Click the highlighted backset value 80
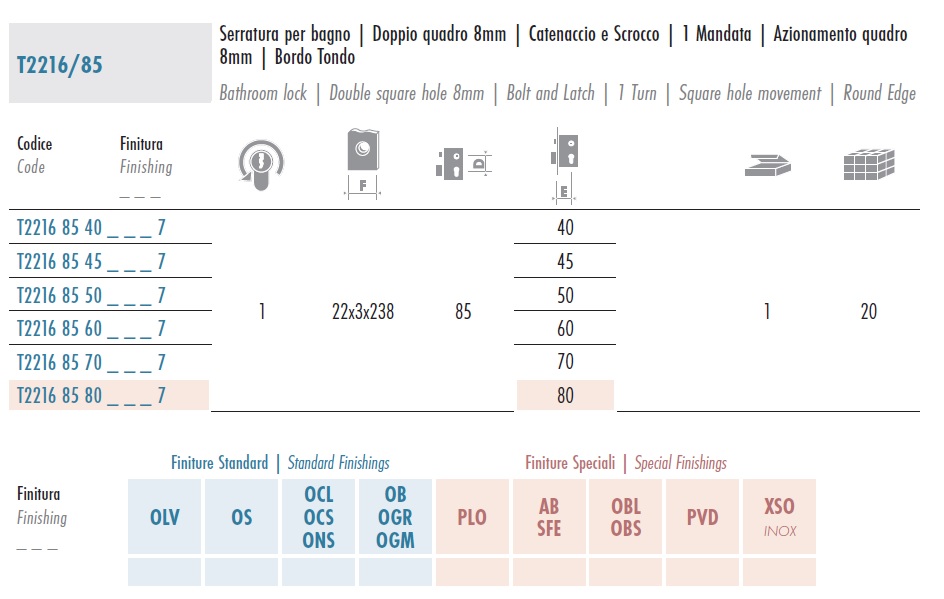The height and width of the screenshot is (599, 944). [565, 396]
